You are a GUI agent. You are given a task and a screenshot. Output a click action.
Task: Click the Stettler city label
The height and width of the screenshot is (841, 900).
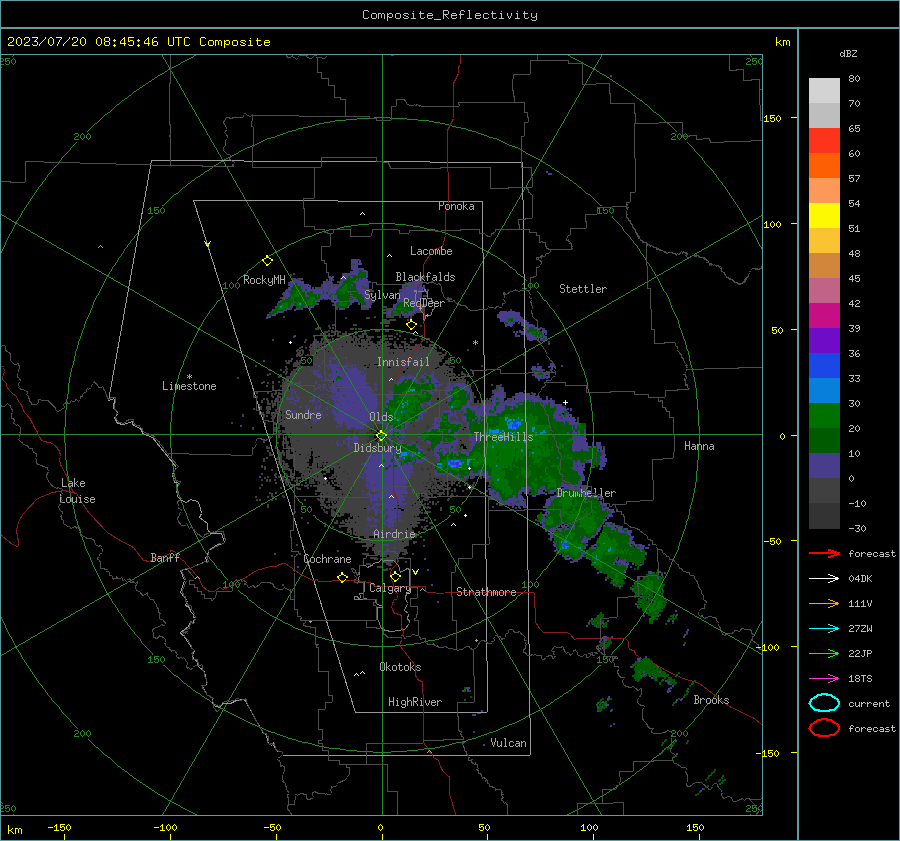click(x=583, y=289)
